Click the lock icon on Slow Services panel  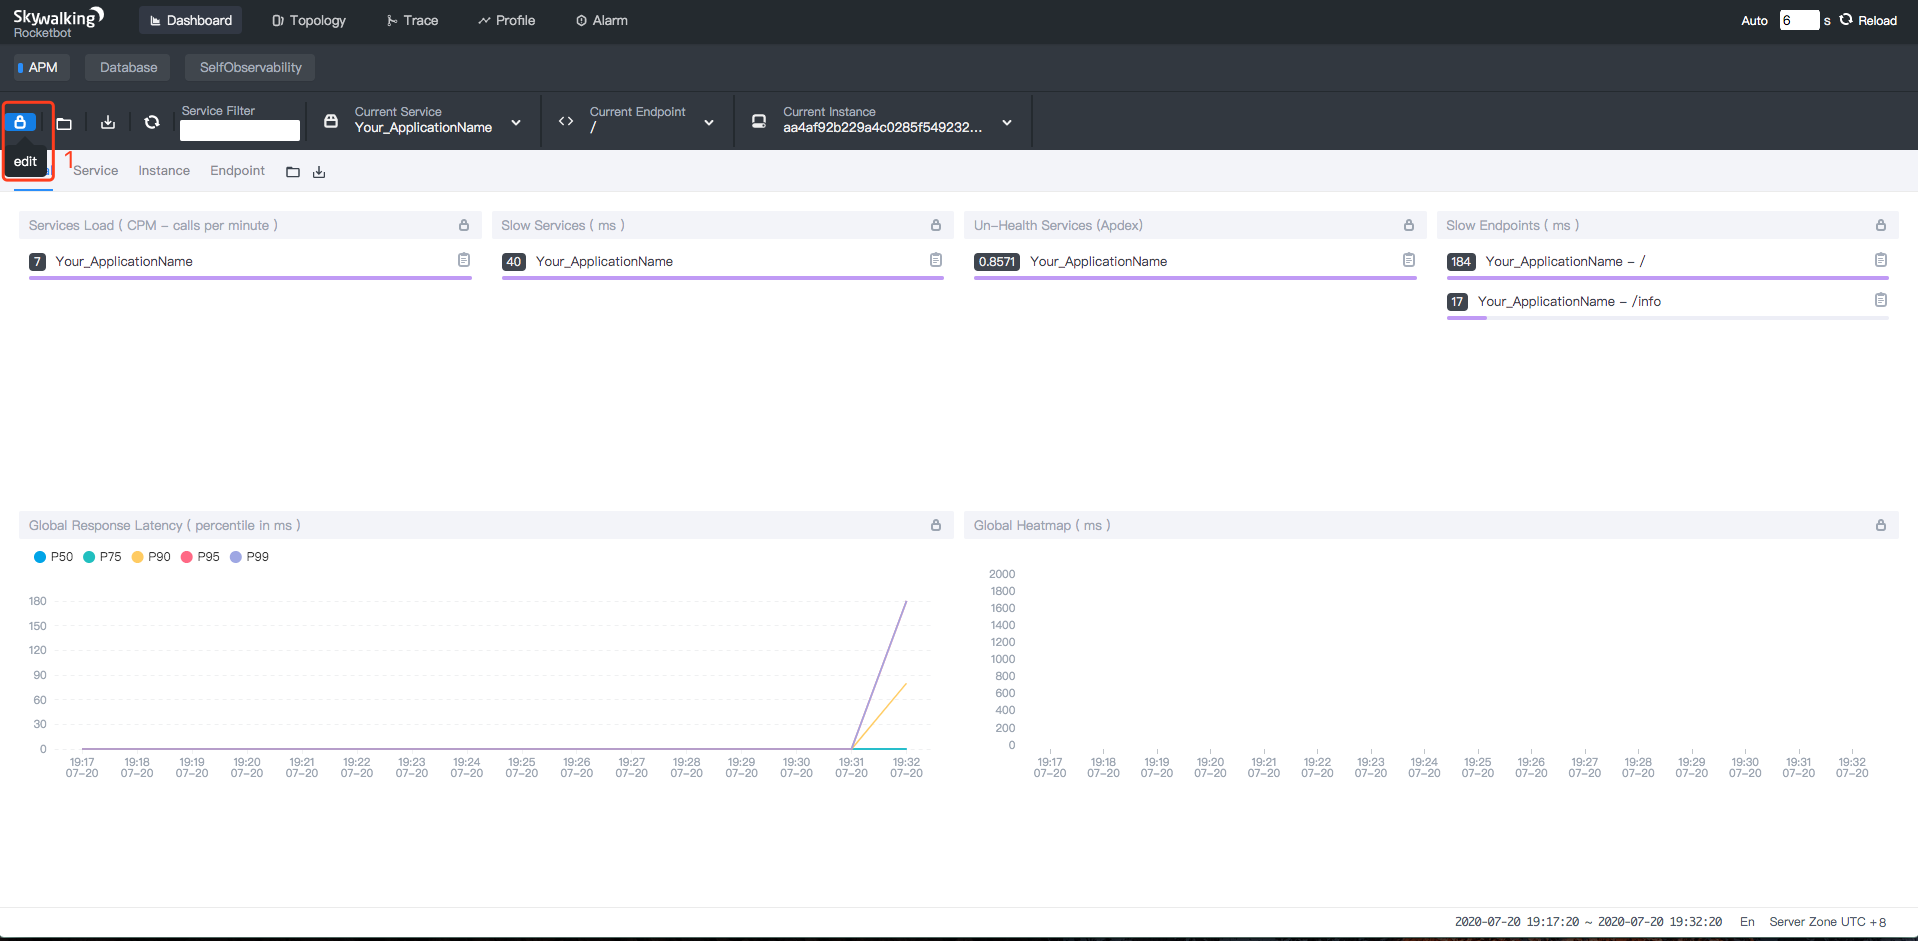936,225
